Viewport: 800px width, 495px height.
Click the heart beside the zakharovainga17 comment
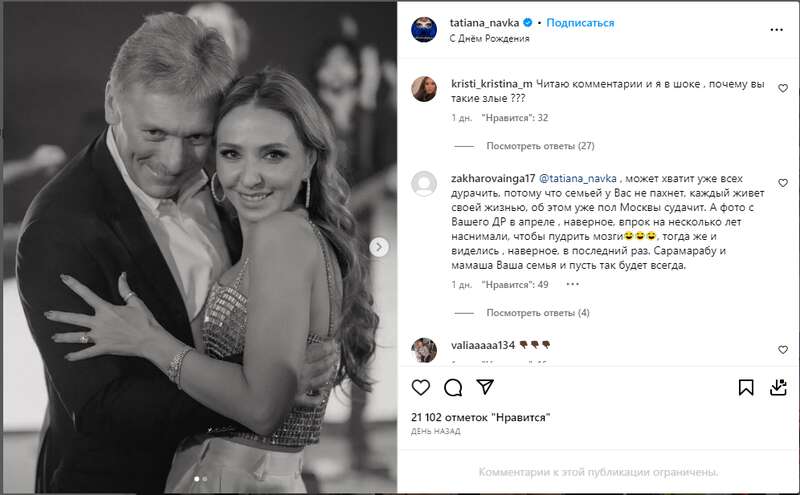click(782, 180)
